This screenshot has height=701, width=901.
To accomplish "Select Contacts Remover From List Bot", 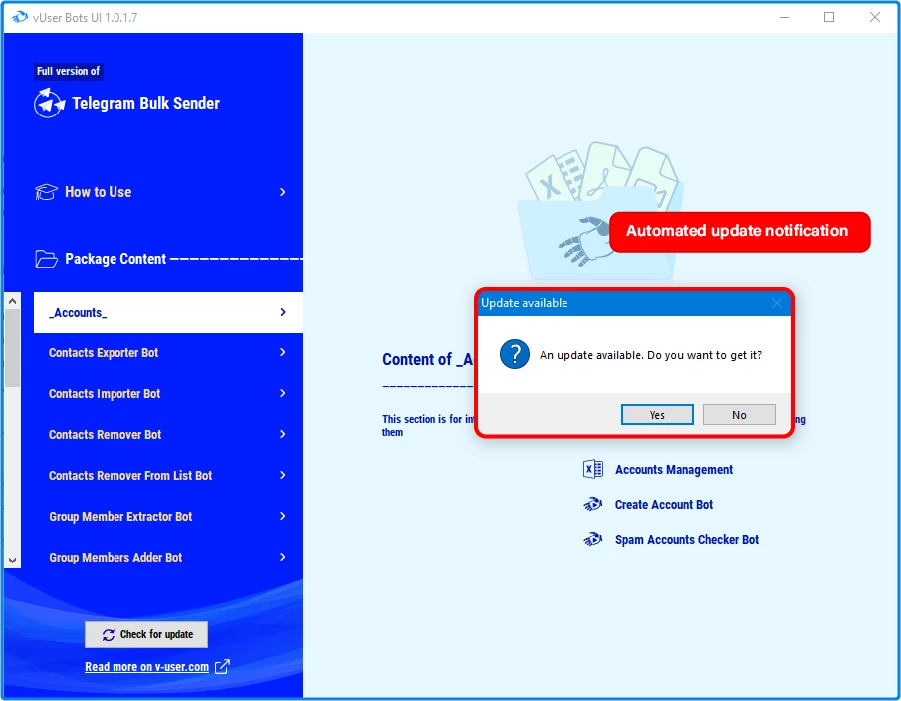I will point(168,475).
